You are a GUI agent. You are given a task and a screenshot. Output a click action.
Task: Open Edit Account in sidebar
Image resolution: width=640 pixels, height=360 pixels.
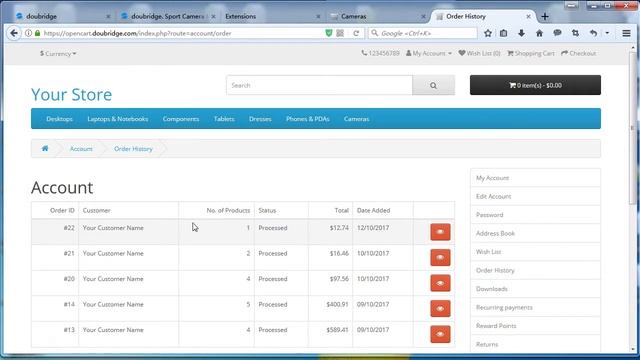click(x=535, y=196)
